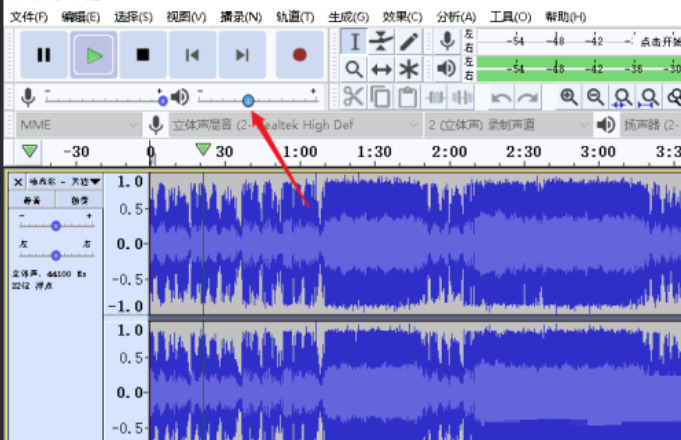Paste audio with the clipboard icon

[407, 97]
